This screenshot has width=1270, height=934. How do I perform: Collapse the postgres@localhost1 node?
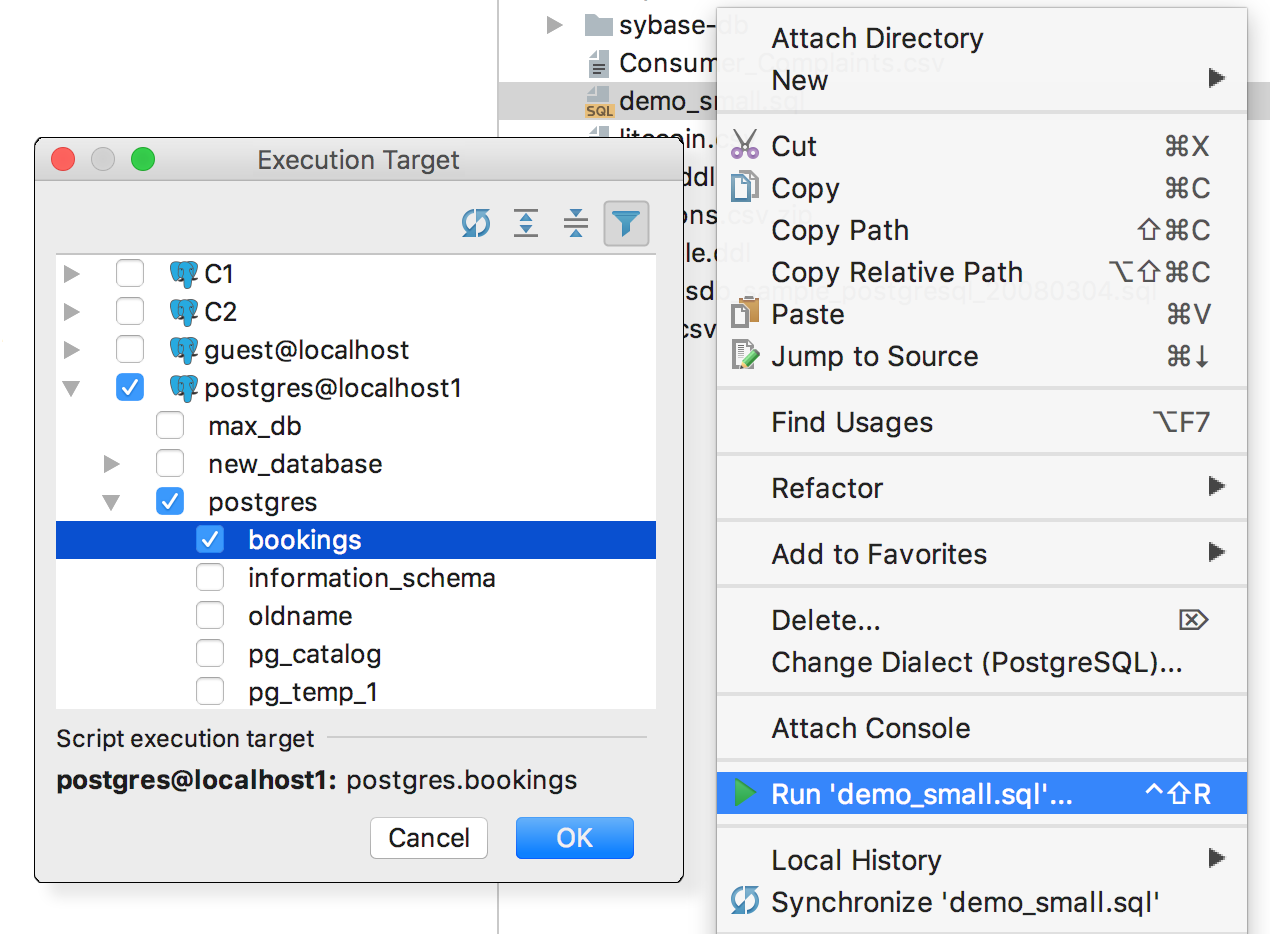(71, 388)
